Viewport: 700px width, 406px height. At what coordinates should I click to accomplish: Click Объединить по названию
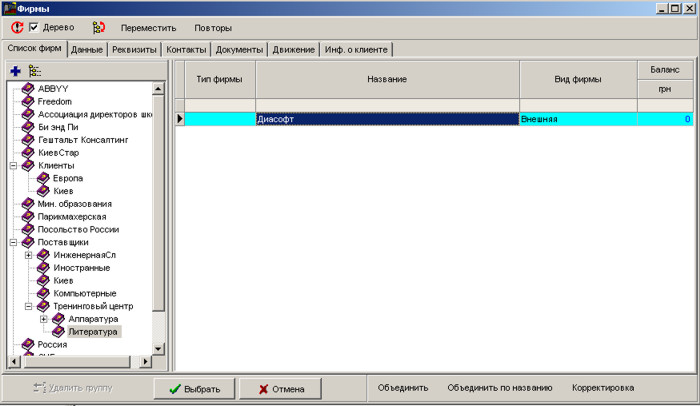pyautogui.click(x=499, y=388)
